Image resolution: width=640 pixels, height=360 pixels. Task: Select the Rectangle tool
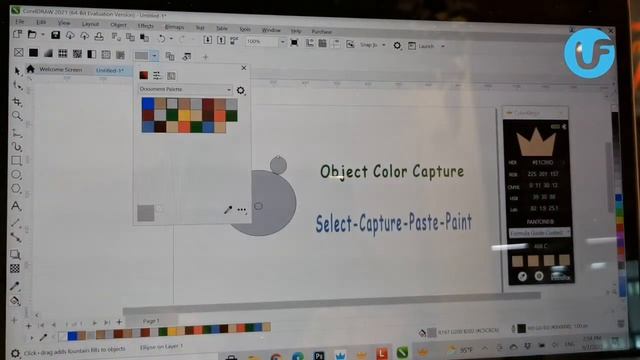click(x=16, y=160)
